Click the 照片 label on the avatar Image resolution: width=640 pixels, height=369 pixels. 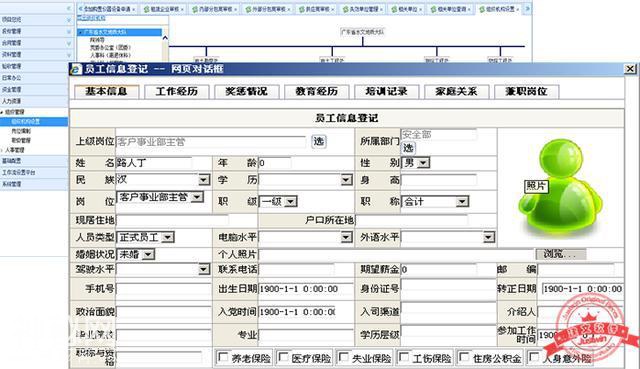[536, 186]
